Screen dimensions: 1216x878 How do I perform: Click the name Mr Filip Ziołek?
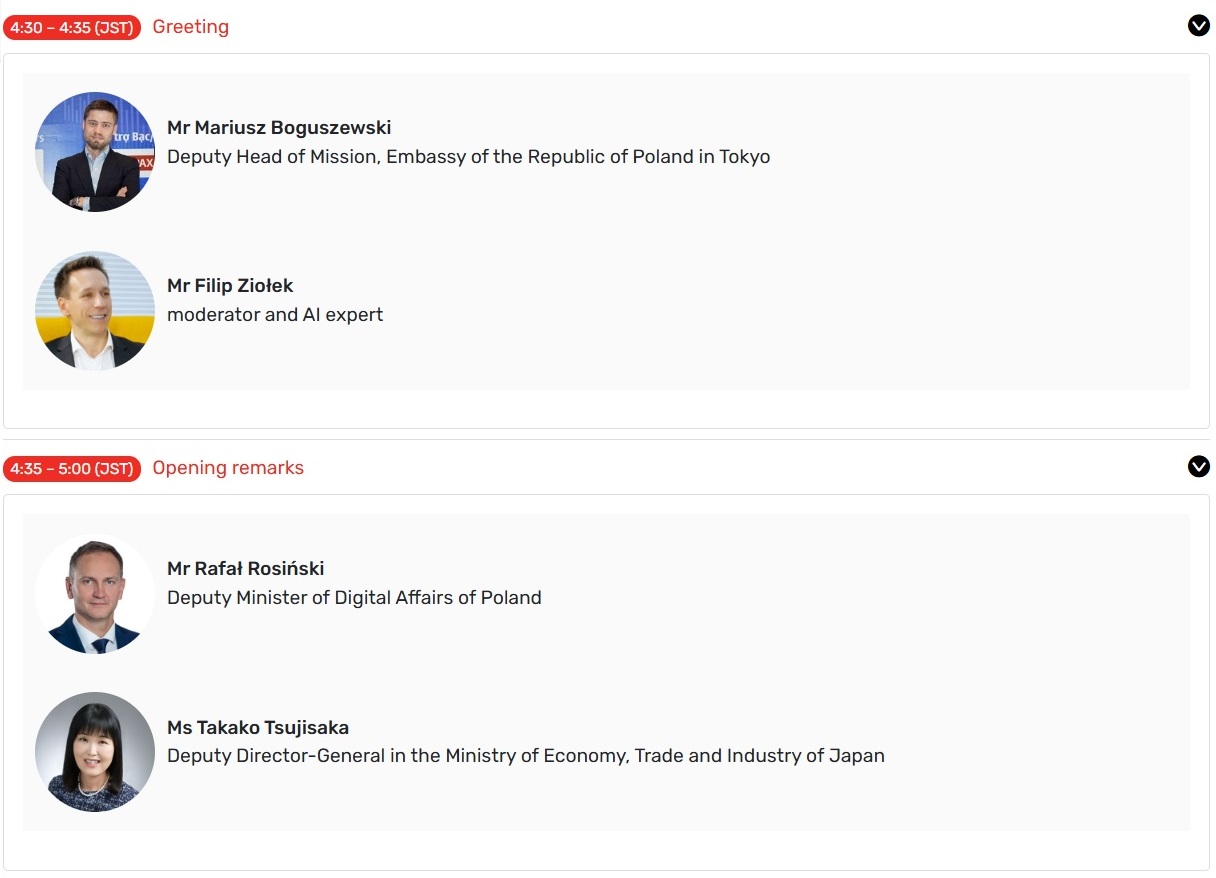click(230, 286)
